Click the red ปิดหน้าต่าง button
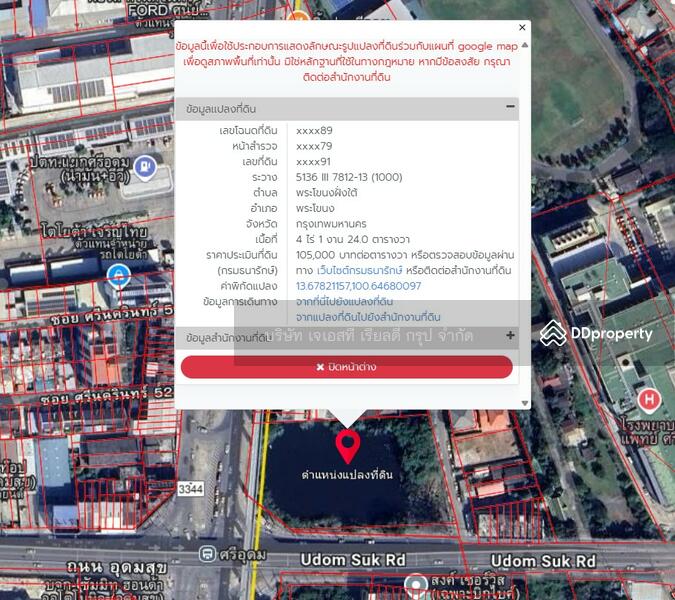This screenshot has width=675, height=600. [x=347, y=367]
